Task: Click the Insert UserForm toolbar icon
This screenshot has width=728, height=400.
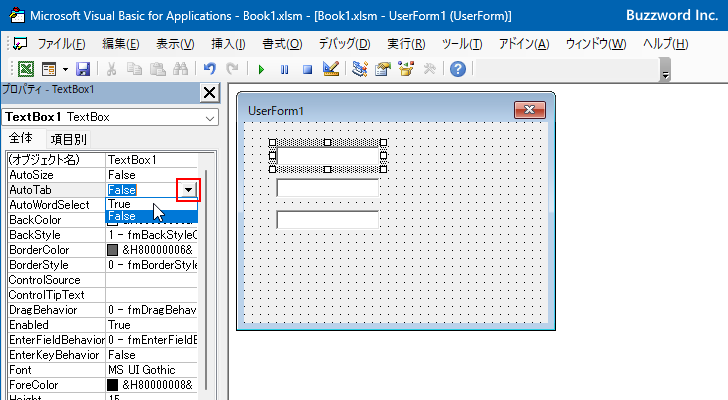Action: click(48, 69)
